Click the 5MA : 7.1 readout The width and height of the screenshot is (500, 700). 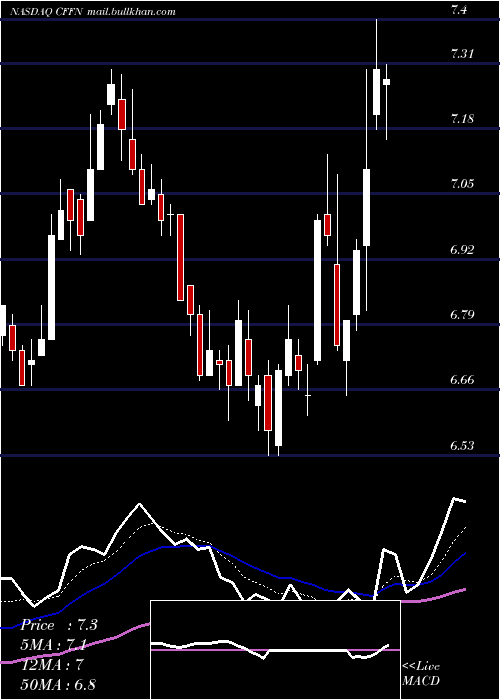point(54,645)
